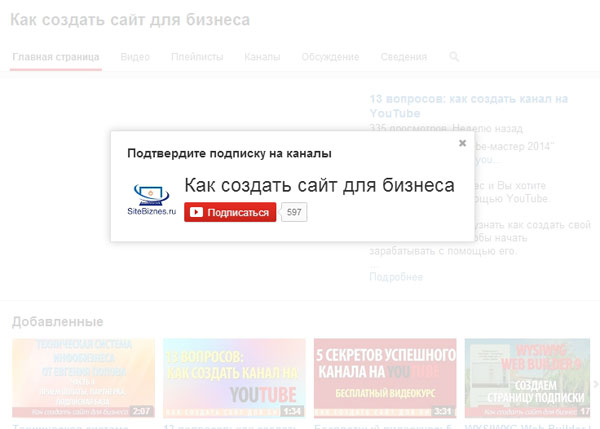Open channel title link in dialog
The image size is (600, 429).
(320, 185)
